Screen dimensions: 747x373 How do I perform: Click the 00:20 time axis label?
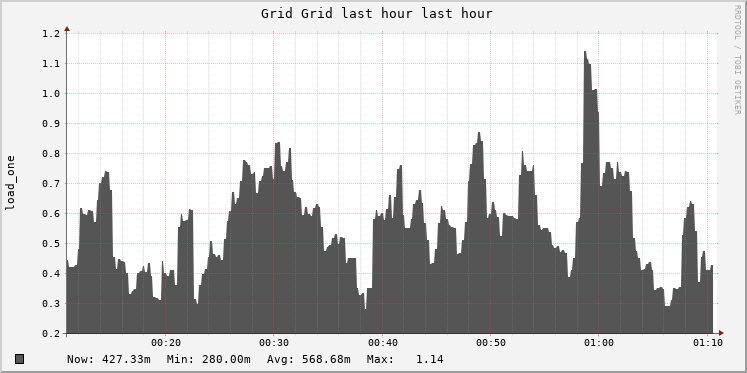click(166, 343)
